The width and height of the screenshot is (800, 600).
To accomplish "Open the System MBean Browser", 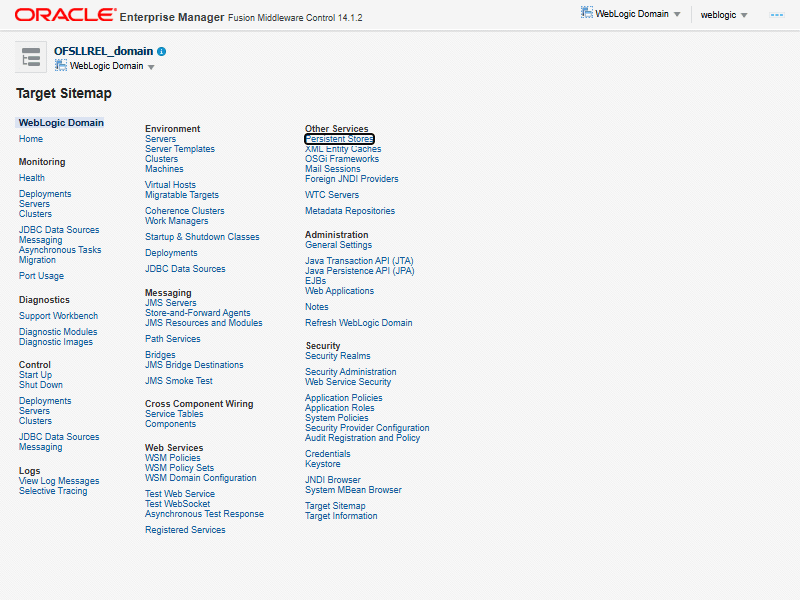I will [353, 490].
